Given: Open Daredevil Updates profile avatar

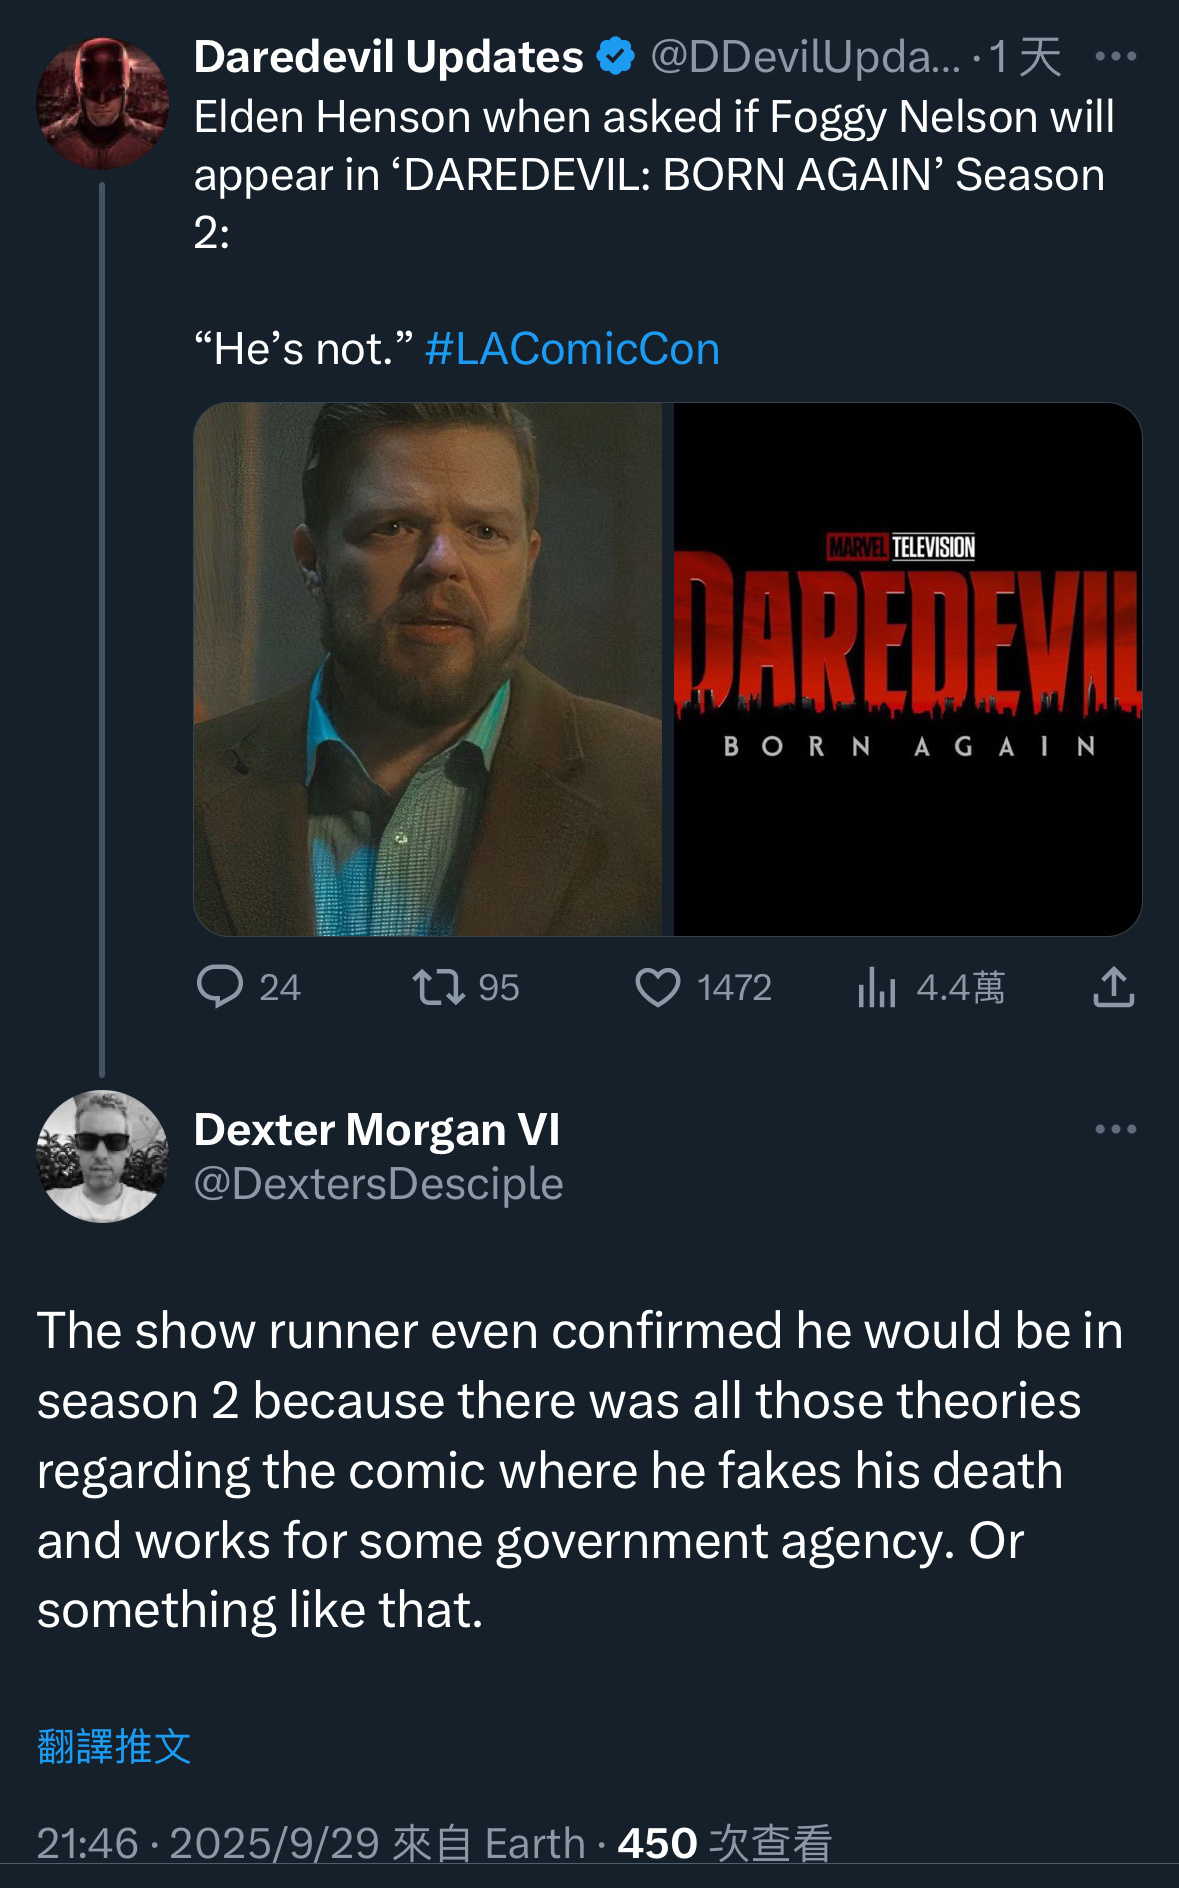Looking at the screenshot, I should [102, 103].
